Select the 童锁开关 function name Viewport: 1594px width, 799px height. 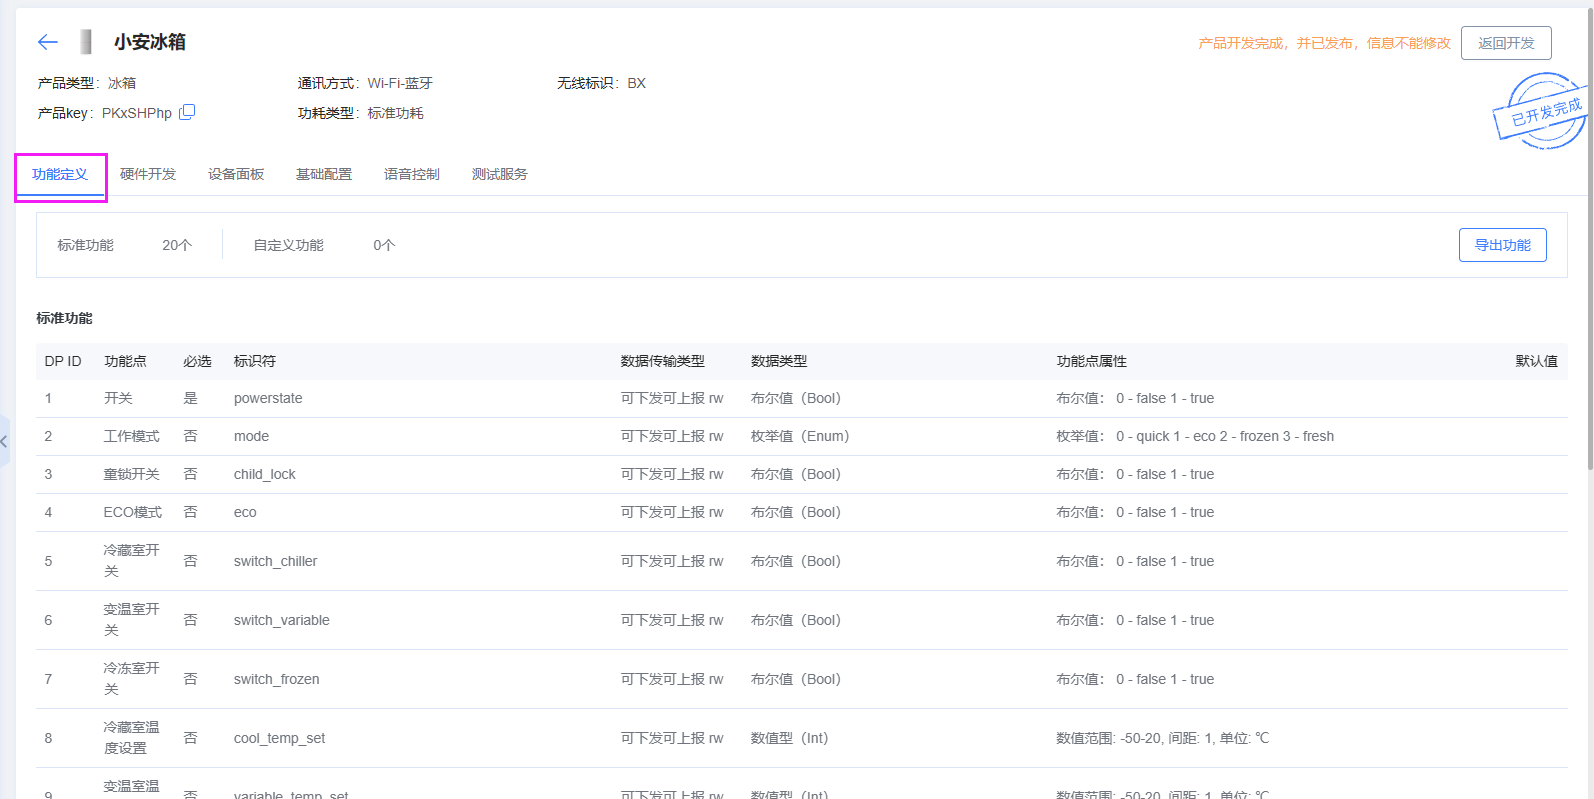coord(132,474)
